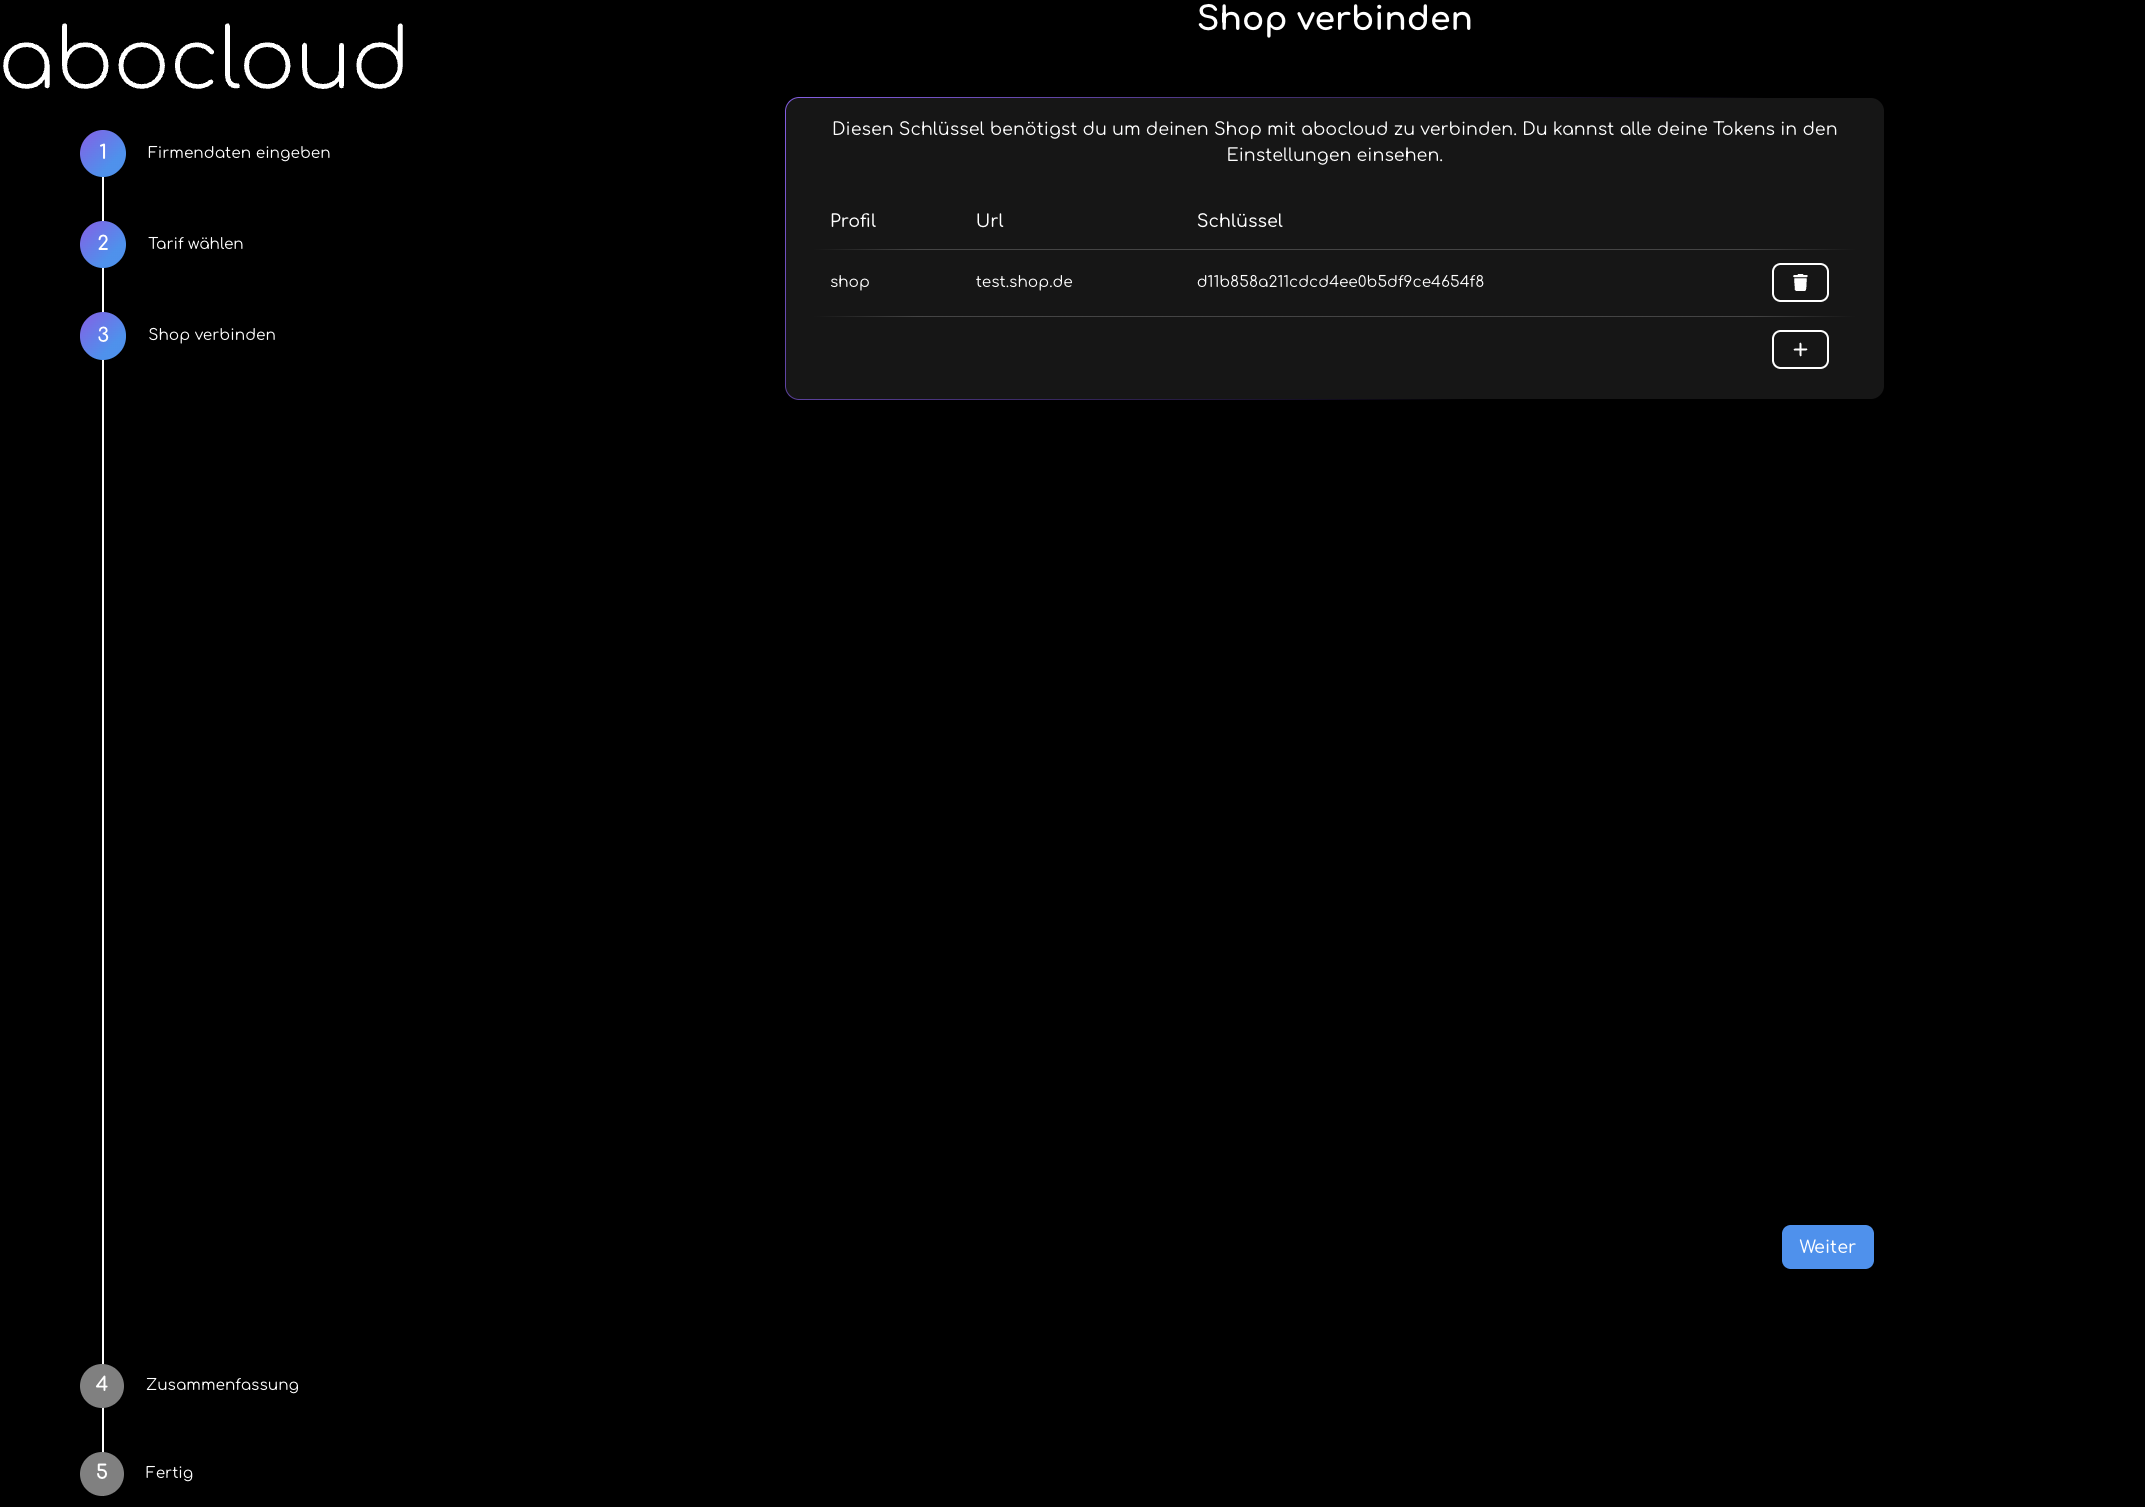Click key d11b858a211cdcd4ee0b5df9ce4654f8
The image size is (2145, 1507).
1339,281
